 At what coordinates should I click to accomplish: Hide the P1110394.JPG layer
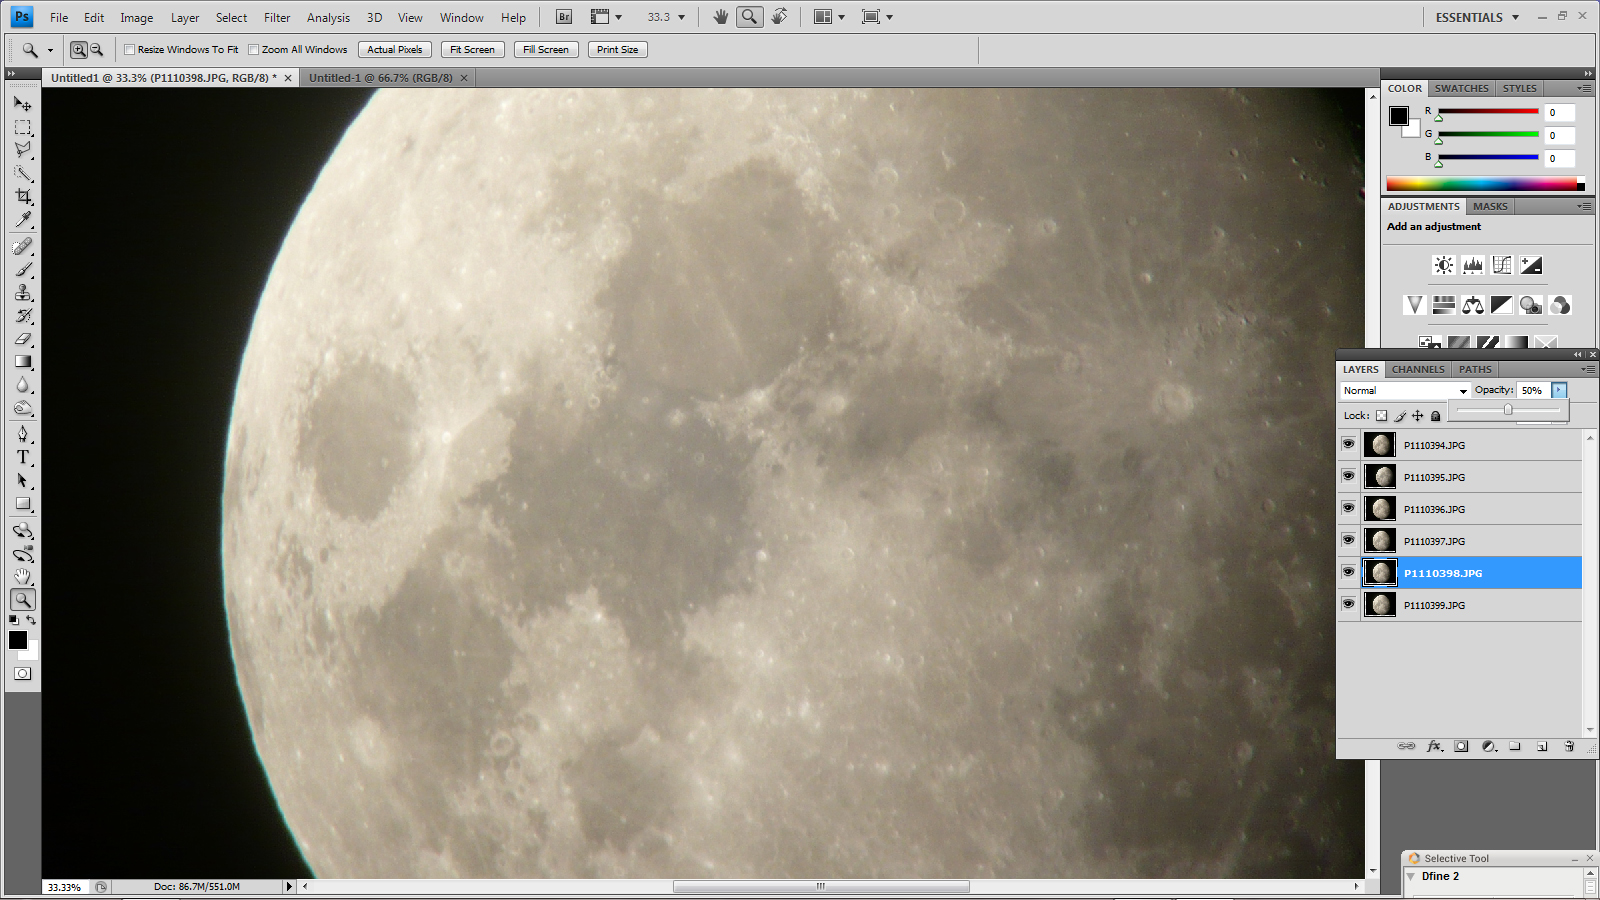point(1348,444)
